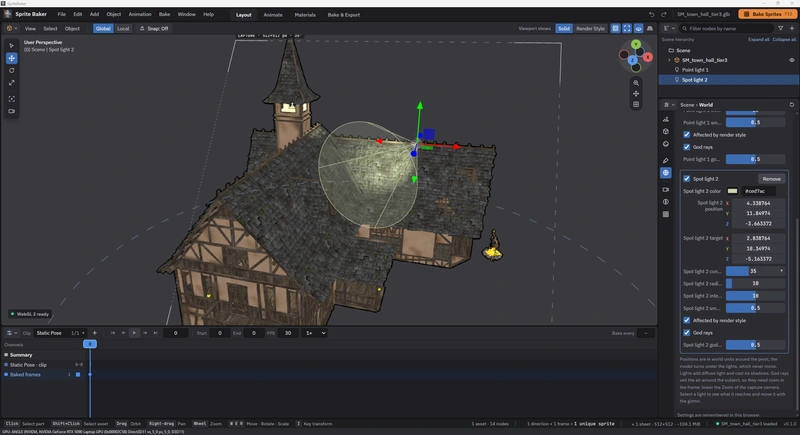Switch to the Materials workspace tab

point(305,15)
